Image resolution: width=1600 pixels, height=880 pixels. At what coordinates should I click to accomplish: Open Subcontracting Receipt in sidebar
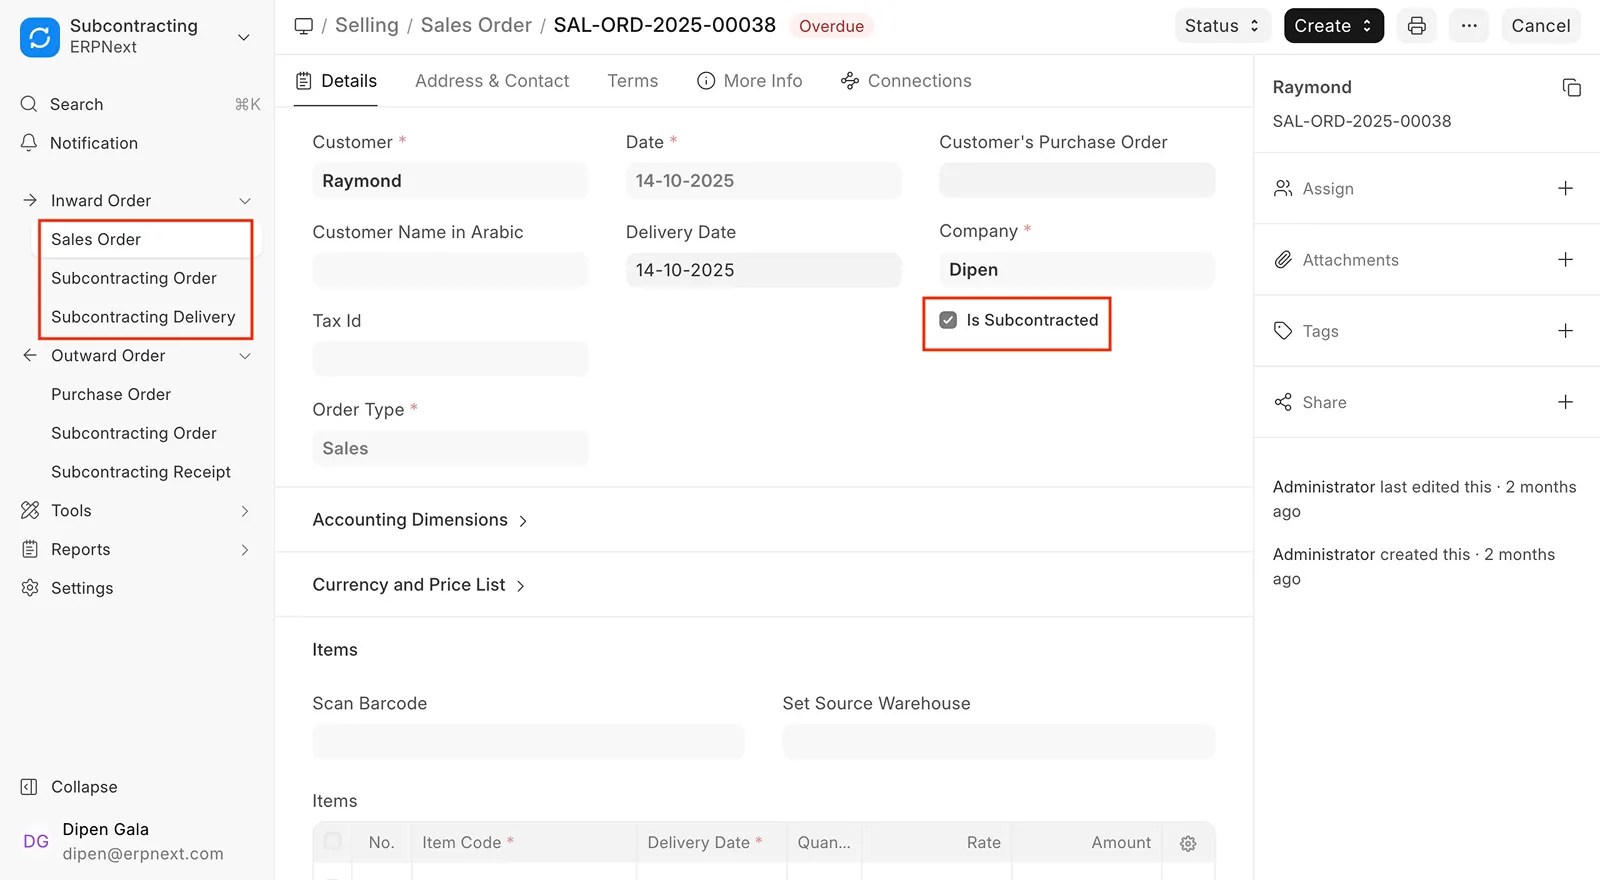click(141, 472)
